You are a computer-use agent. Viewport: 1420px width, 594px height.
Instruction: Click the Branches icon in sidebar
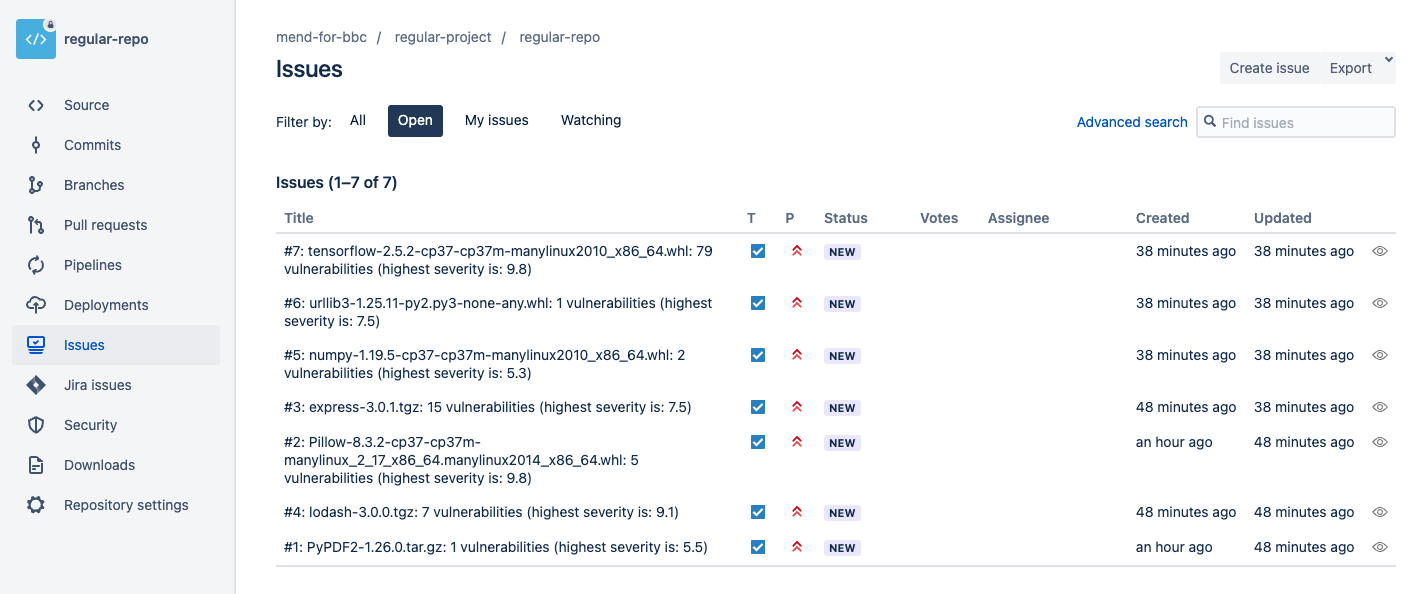36,185
